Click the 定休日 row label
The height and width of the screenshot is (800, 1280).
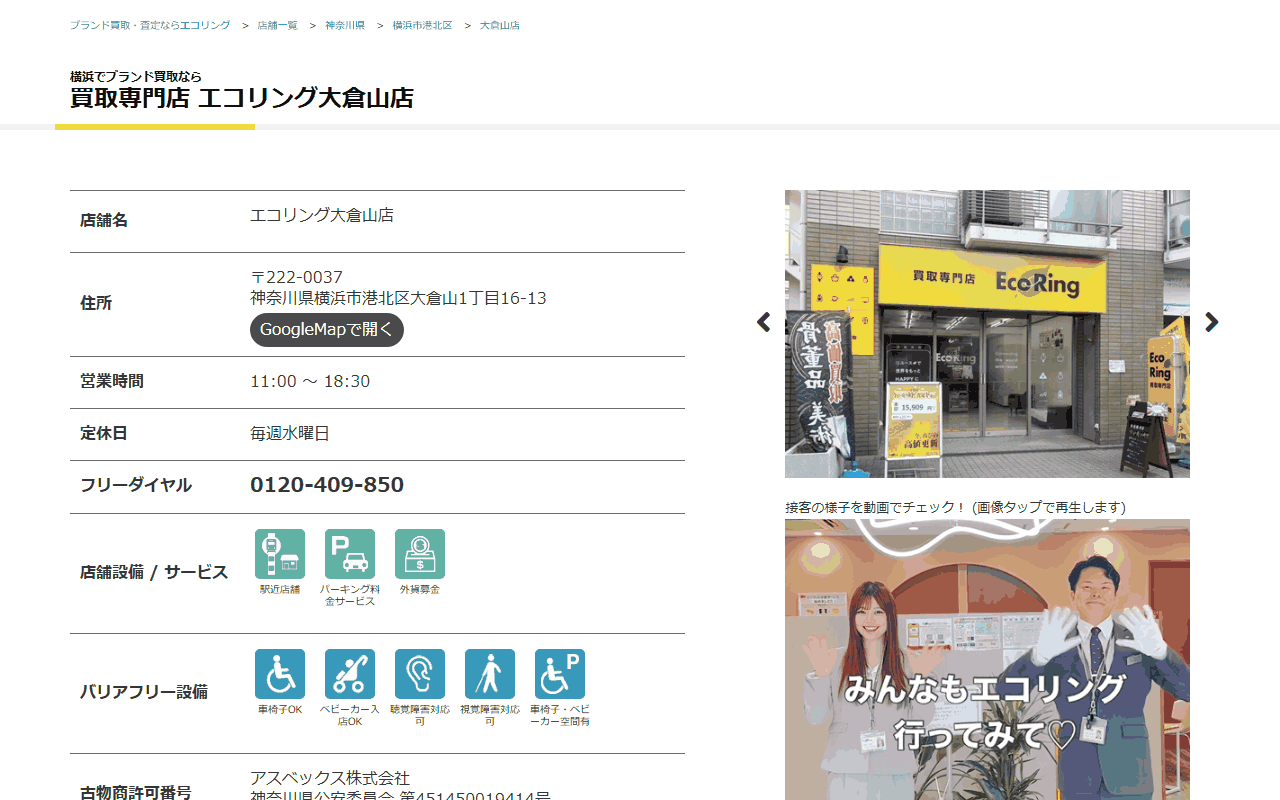tap(104, 433)
